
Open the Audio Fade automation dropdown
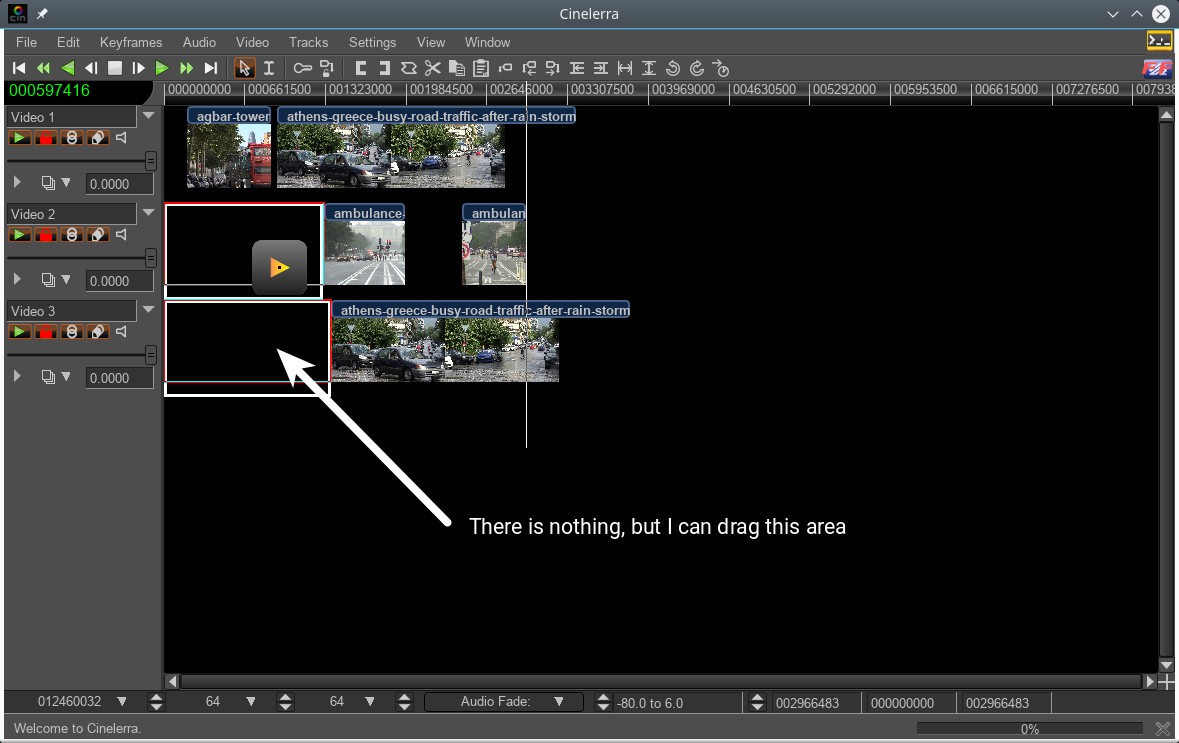pos(559,702)
